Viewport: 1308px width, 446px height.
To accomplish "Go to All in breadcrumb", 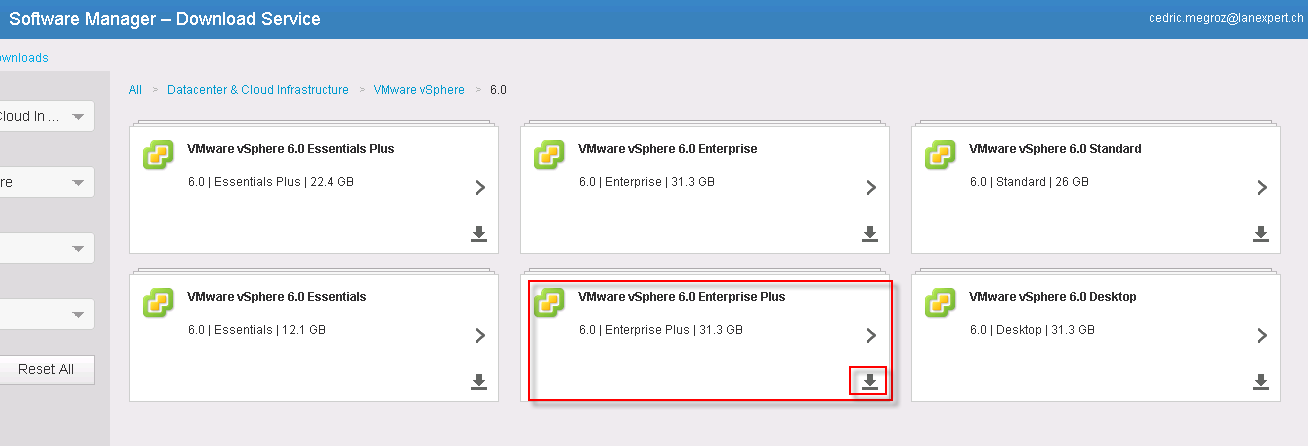I will pos(135,90).
